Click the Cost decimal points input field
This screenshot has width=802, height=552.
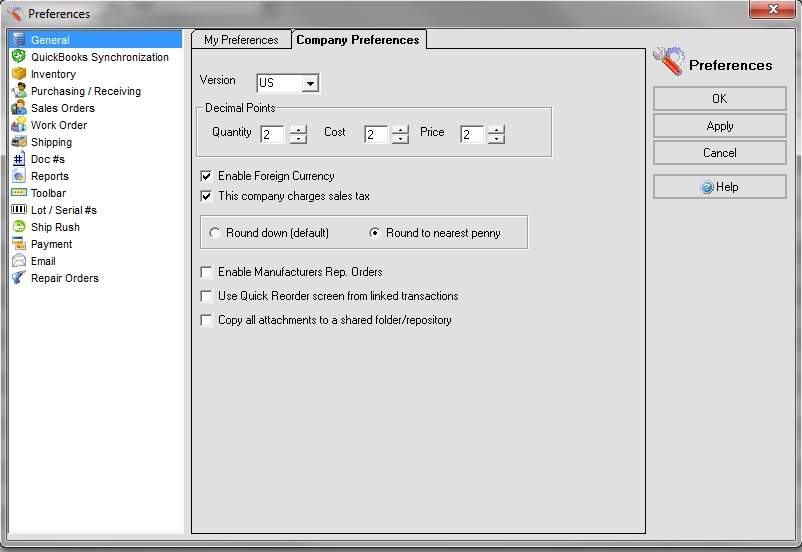click(x=375, y=134)
